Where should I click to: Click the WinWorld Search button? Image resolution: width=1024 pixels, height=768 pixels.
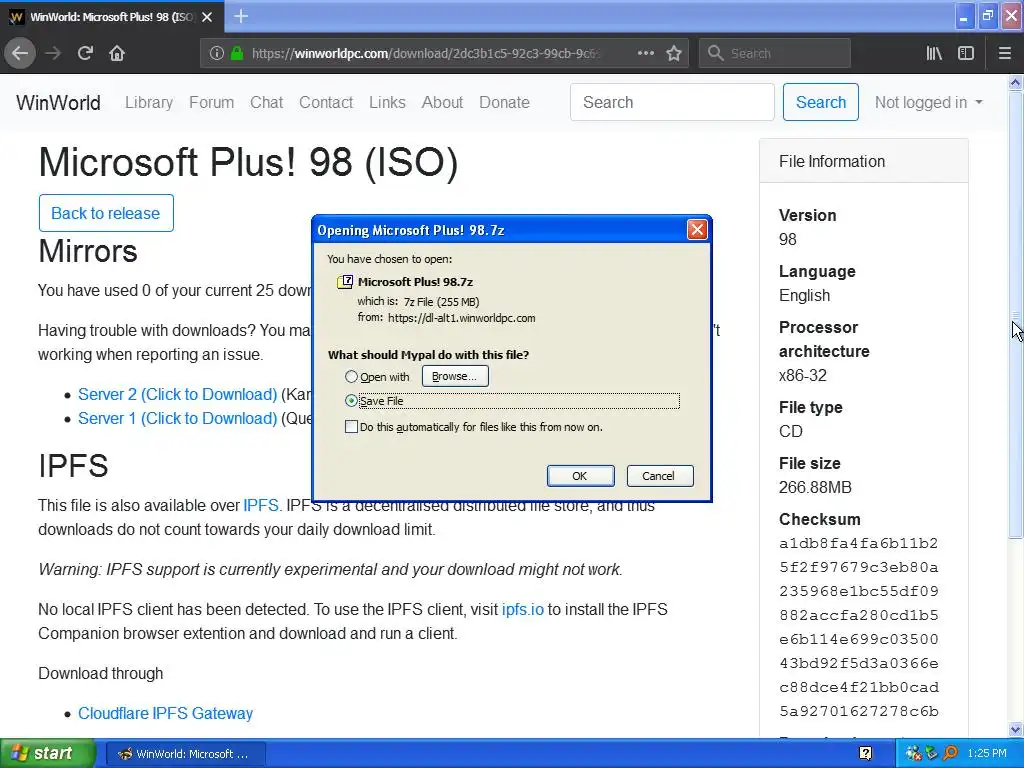pos(820,102)
